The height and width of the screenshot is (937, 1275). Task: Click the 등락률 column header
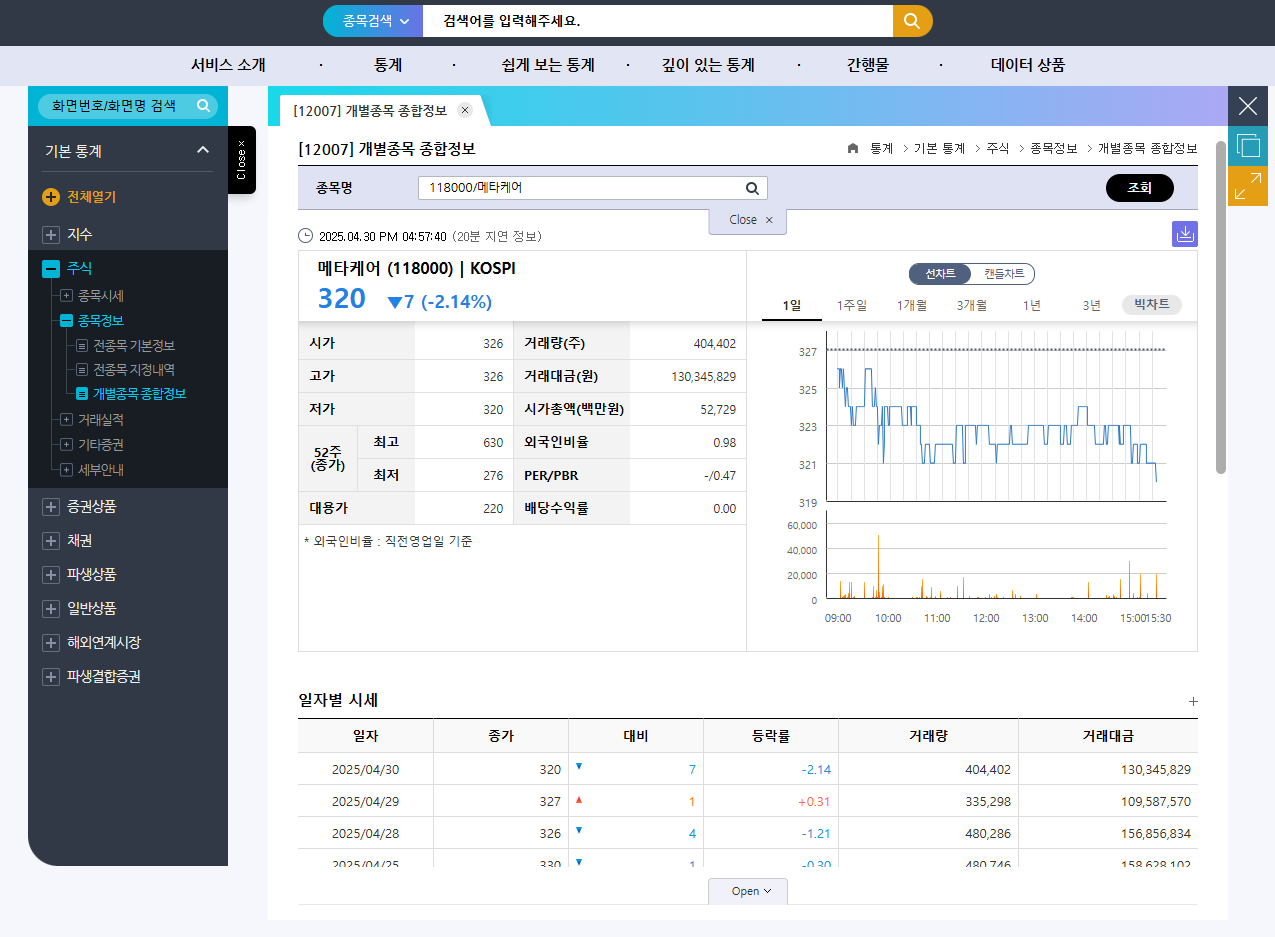tap(771, 736)
